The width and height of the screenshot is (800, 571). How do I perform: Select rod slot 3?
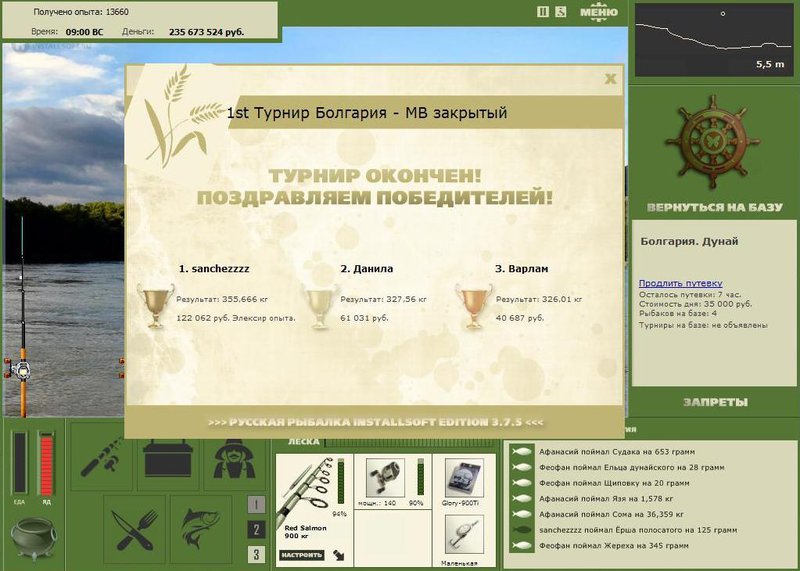[256, 554]
